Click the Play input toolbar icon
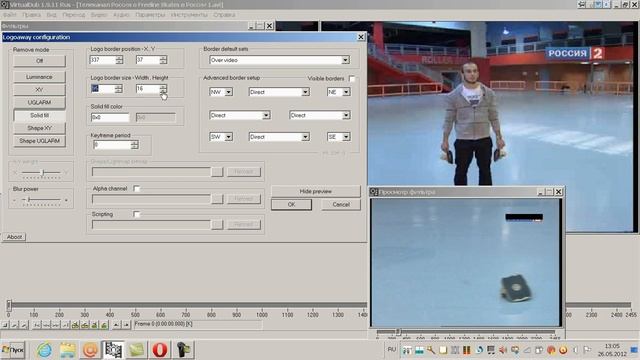Image resolution: width=640 pixels, height=360 pixels. click(15, 325)
